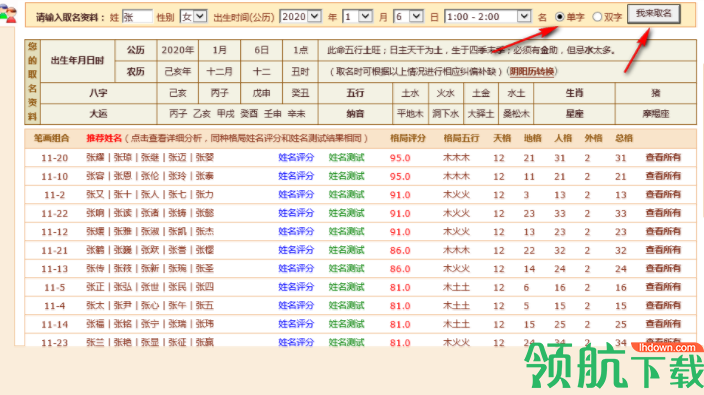Click 姓名评分 in the 11-4 row

point(296,306)
